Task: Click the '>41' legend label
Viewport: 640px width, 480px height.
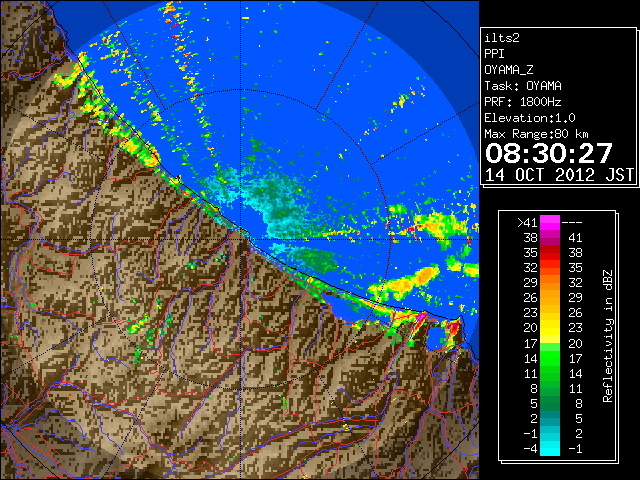Action: pos(527,222)
